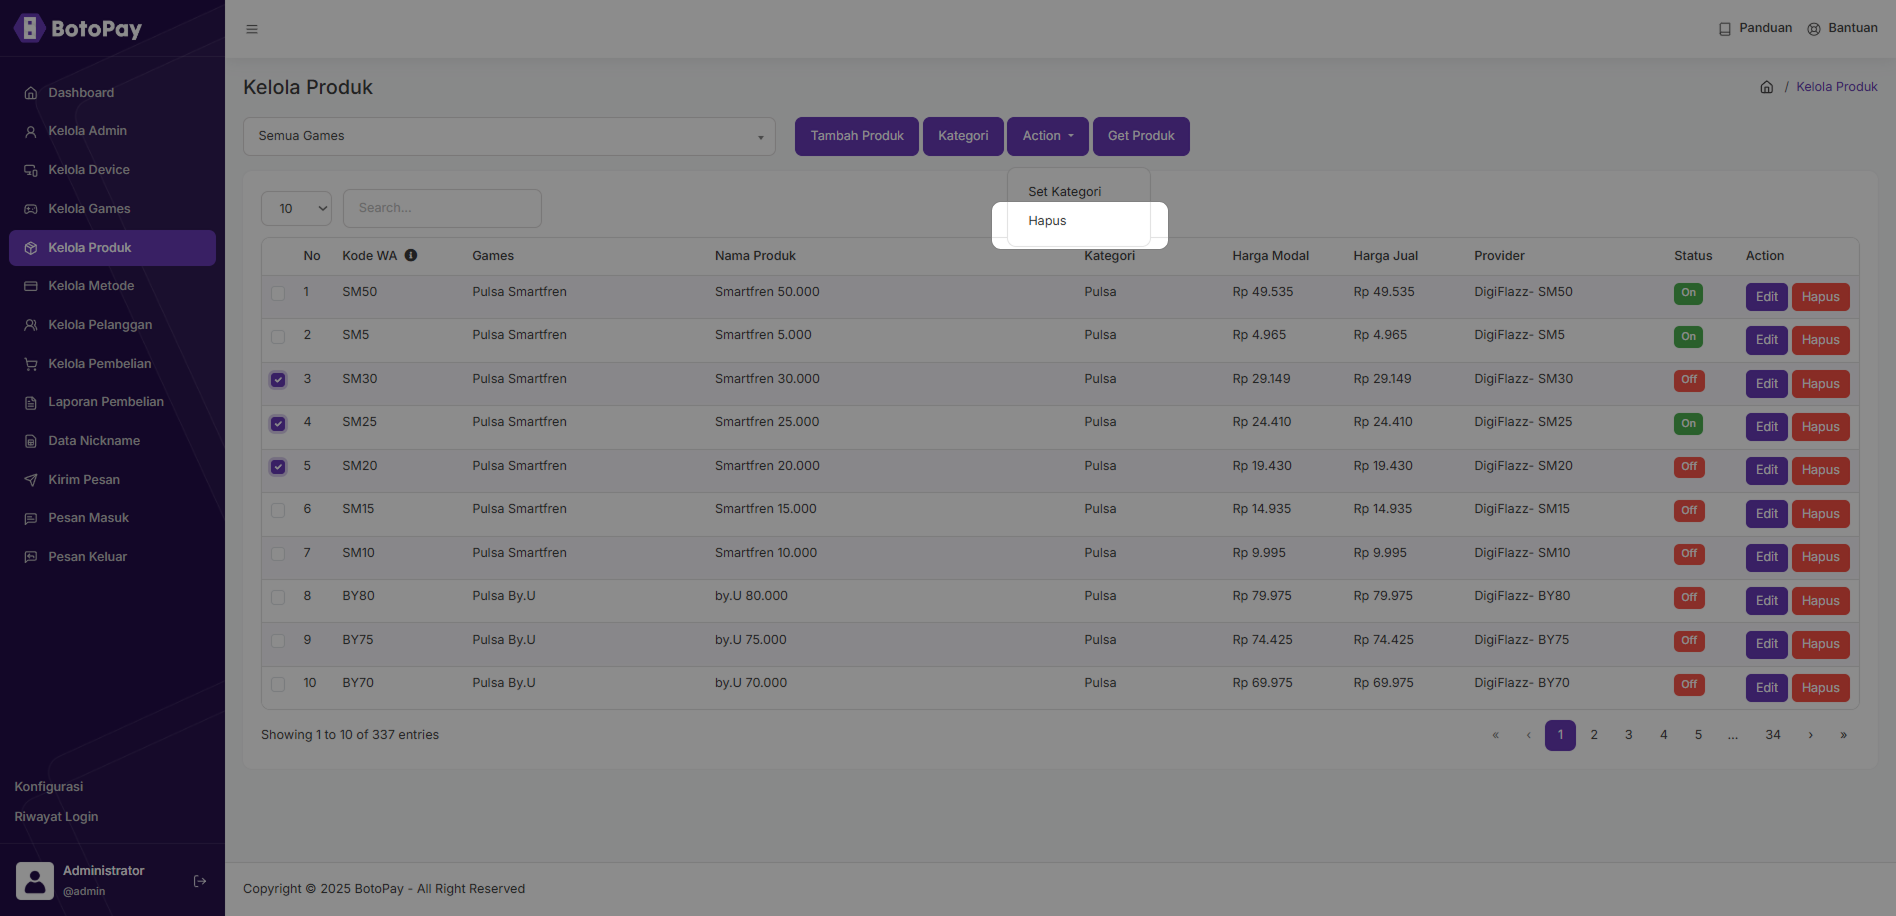The image size is (1896, 916).
Task: Open the Riwayat Login link
Action: point(56,817)
